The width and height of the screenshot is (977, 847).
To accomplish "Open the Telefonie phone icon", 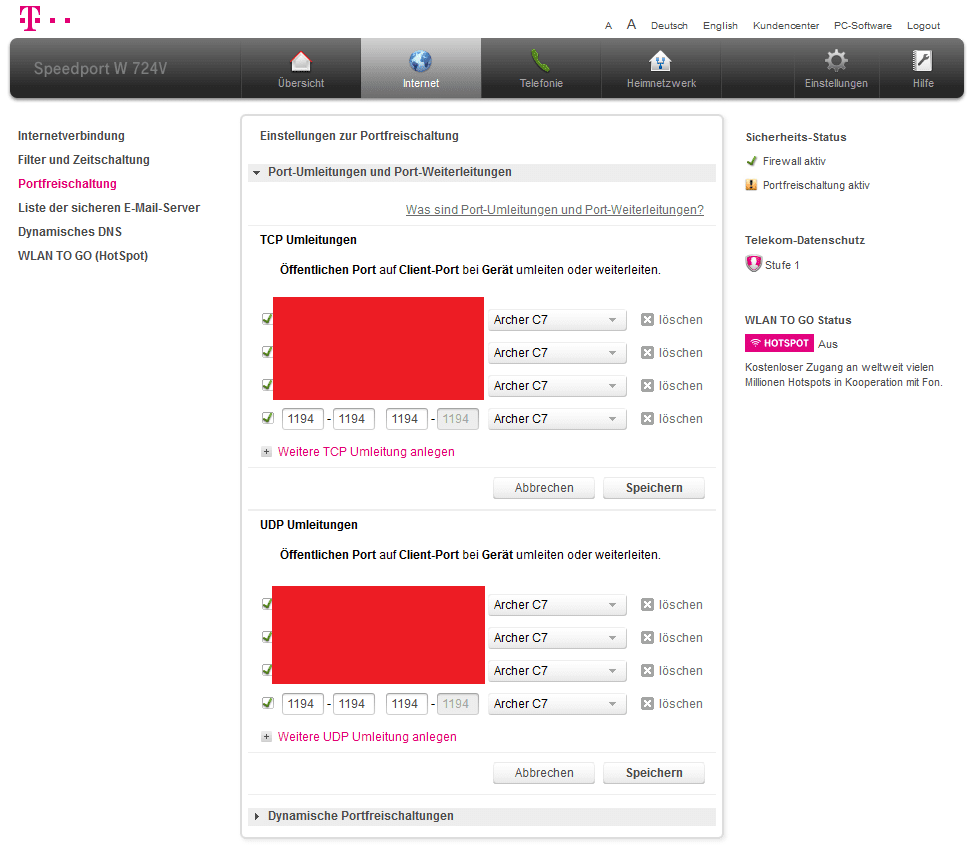I will (x=540, y=61).
